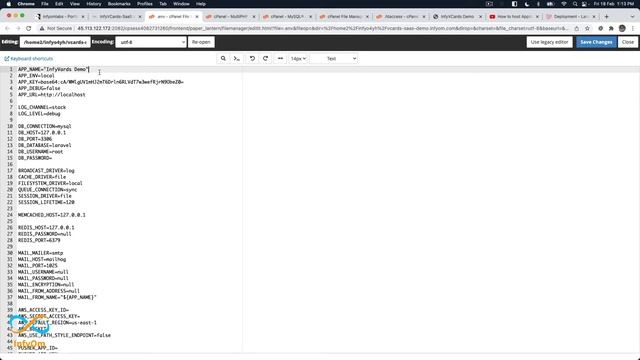Click Use legacy editor button
Image resolution: width=640 pixels, height=360 pixels.
(549, 42)
